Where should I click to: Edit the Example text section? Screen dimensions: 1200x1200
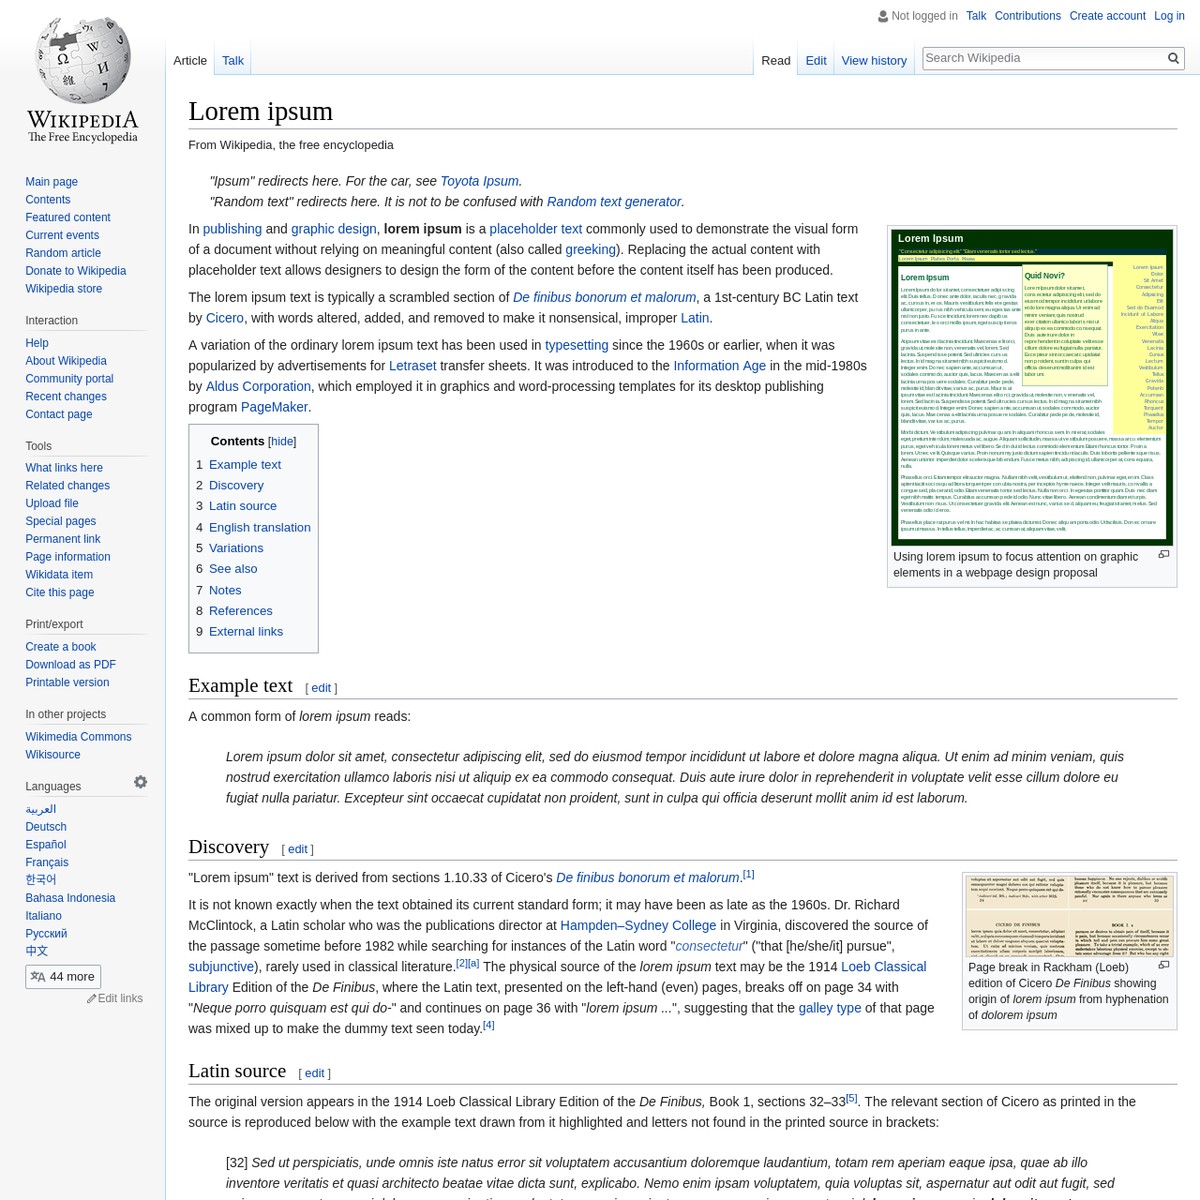320,687
